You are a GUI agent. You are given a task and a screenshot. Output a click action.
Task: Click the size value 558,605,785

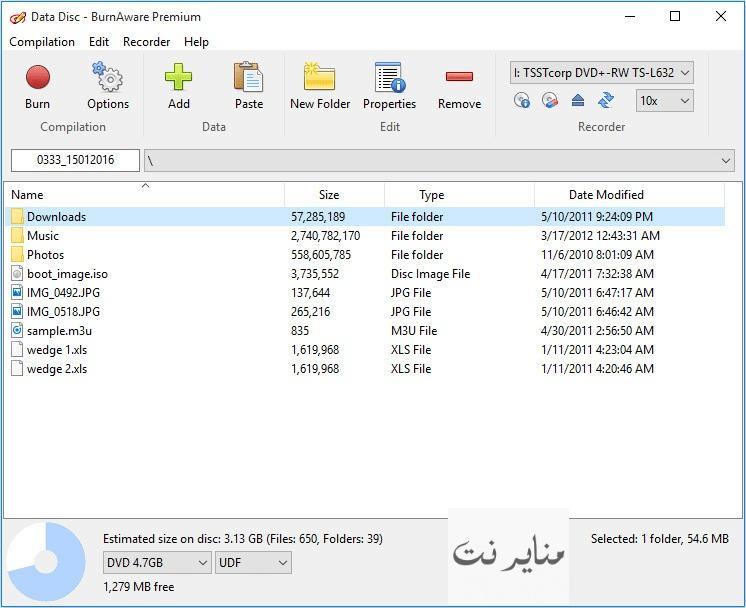point(321,255)
